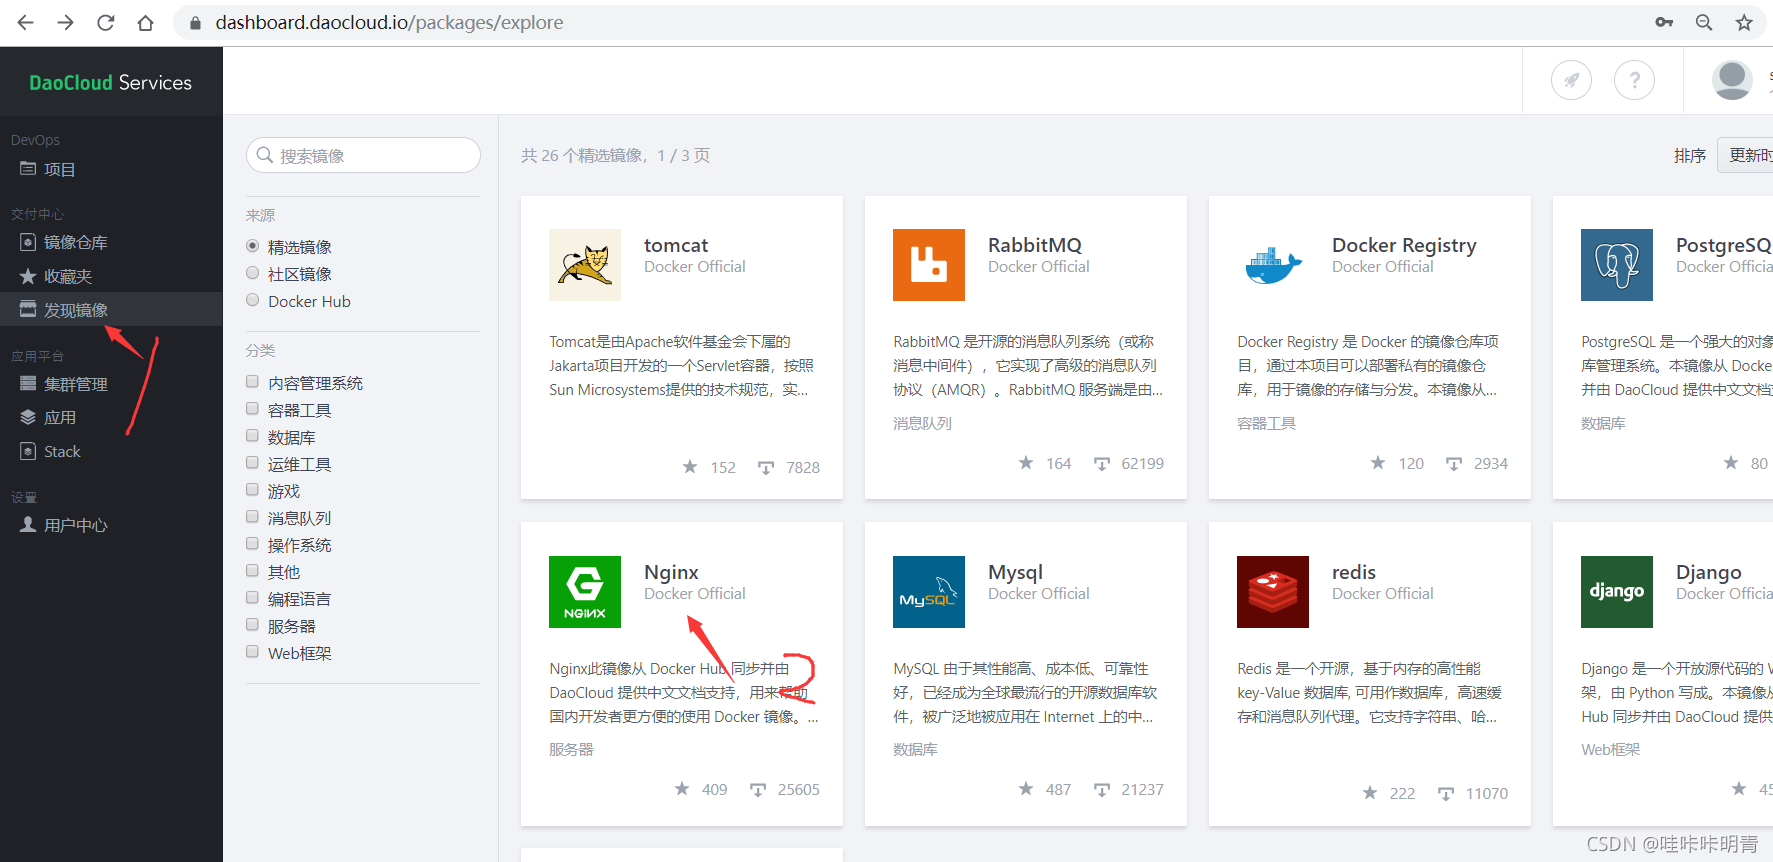Click the django green logo
Viewport: 1773px width, 862px height.
[1617, 592]
